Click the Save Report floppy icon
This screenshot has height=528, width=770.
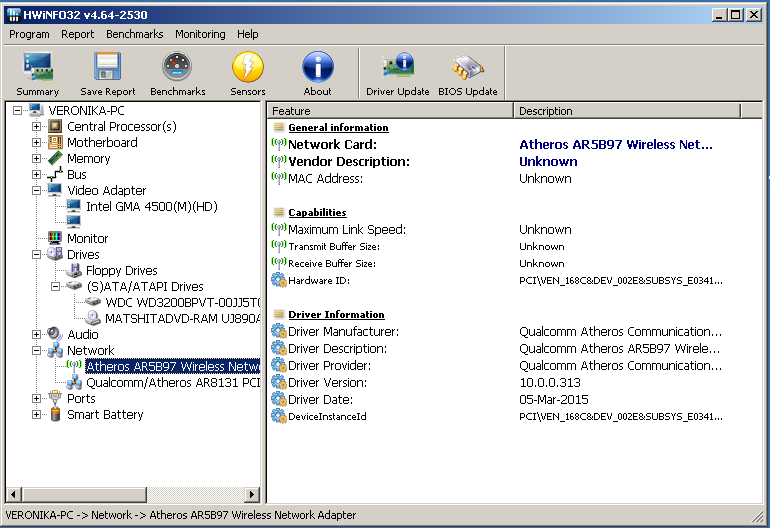[108, 67]
